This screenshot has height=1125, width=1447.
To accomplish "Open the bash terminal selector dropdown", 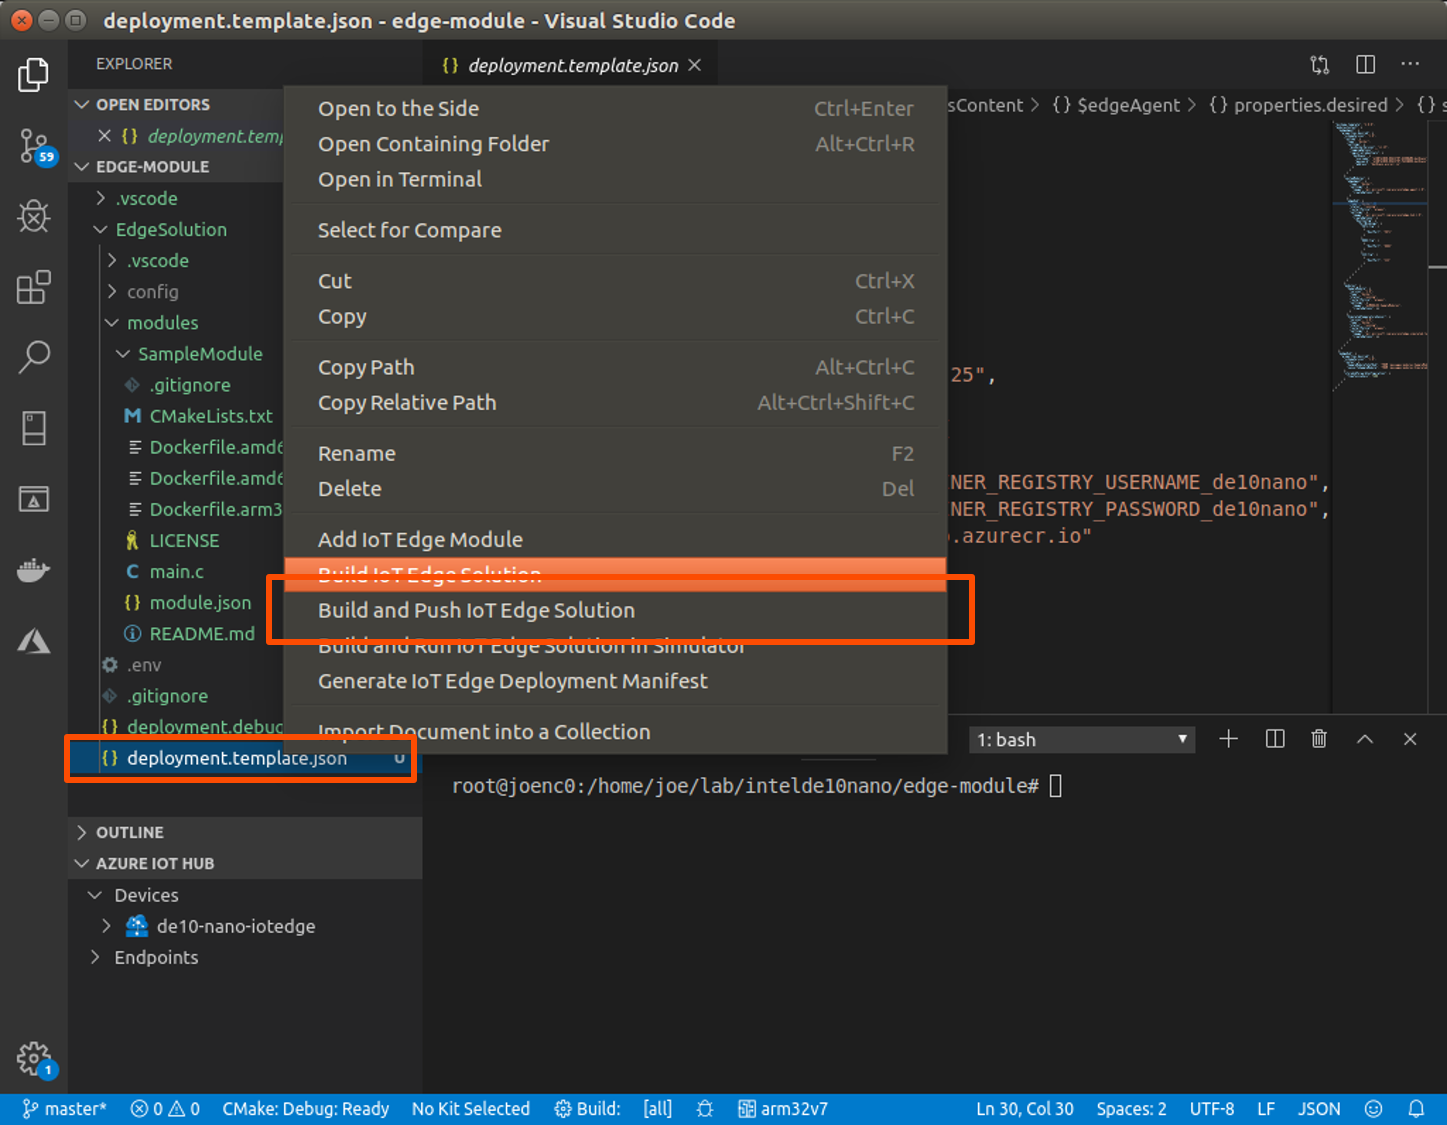I will (x=1081, y=740).
